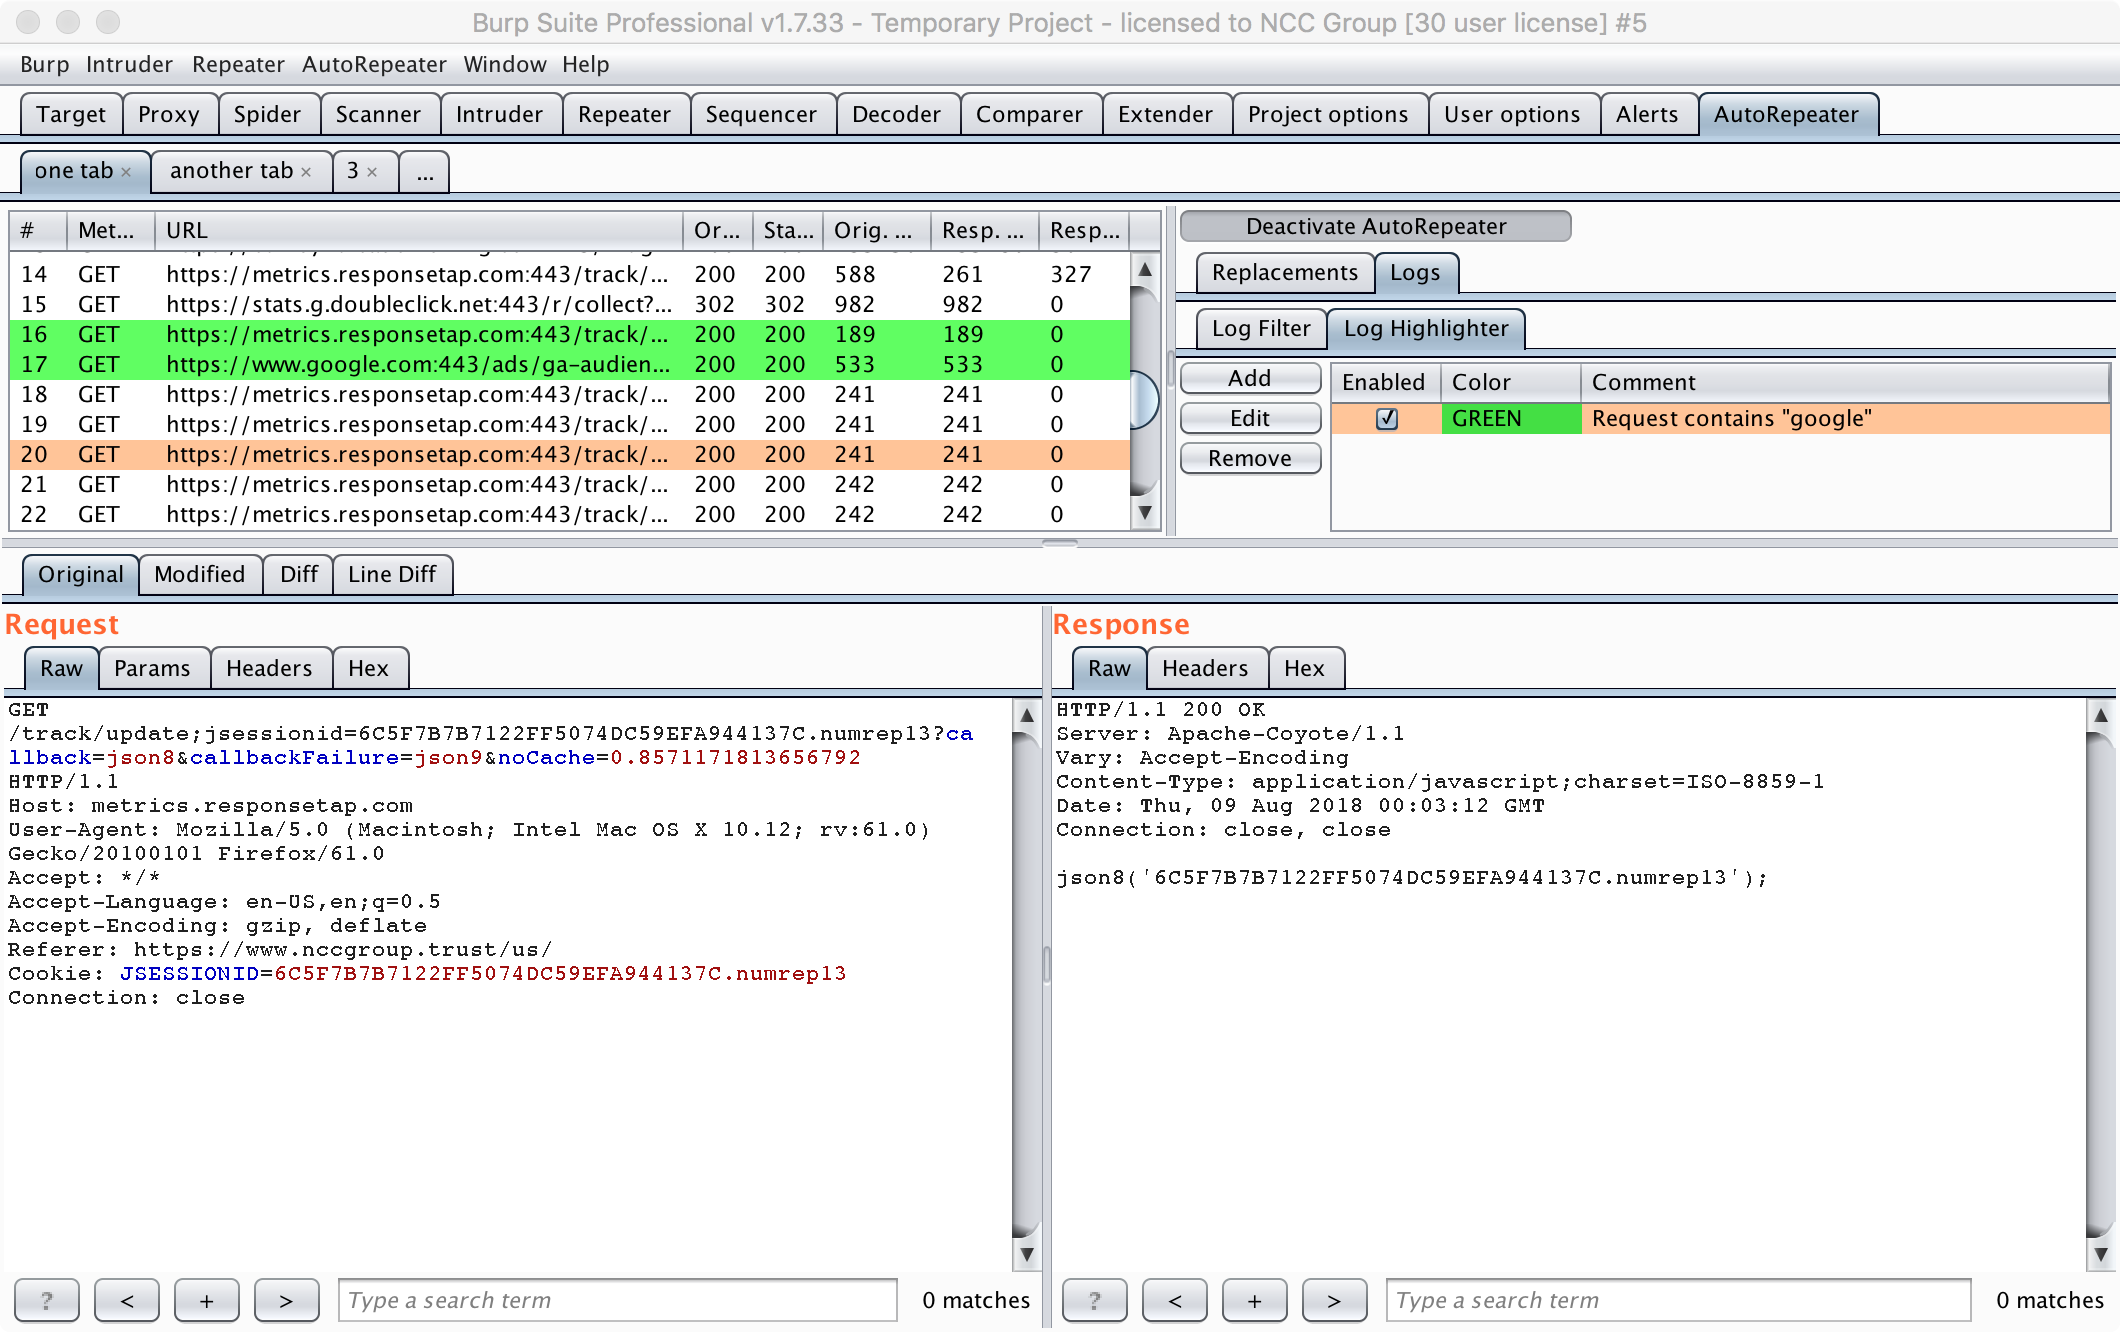Click the GREEN color cell

(x=1510, y=418)
